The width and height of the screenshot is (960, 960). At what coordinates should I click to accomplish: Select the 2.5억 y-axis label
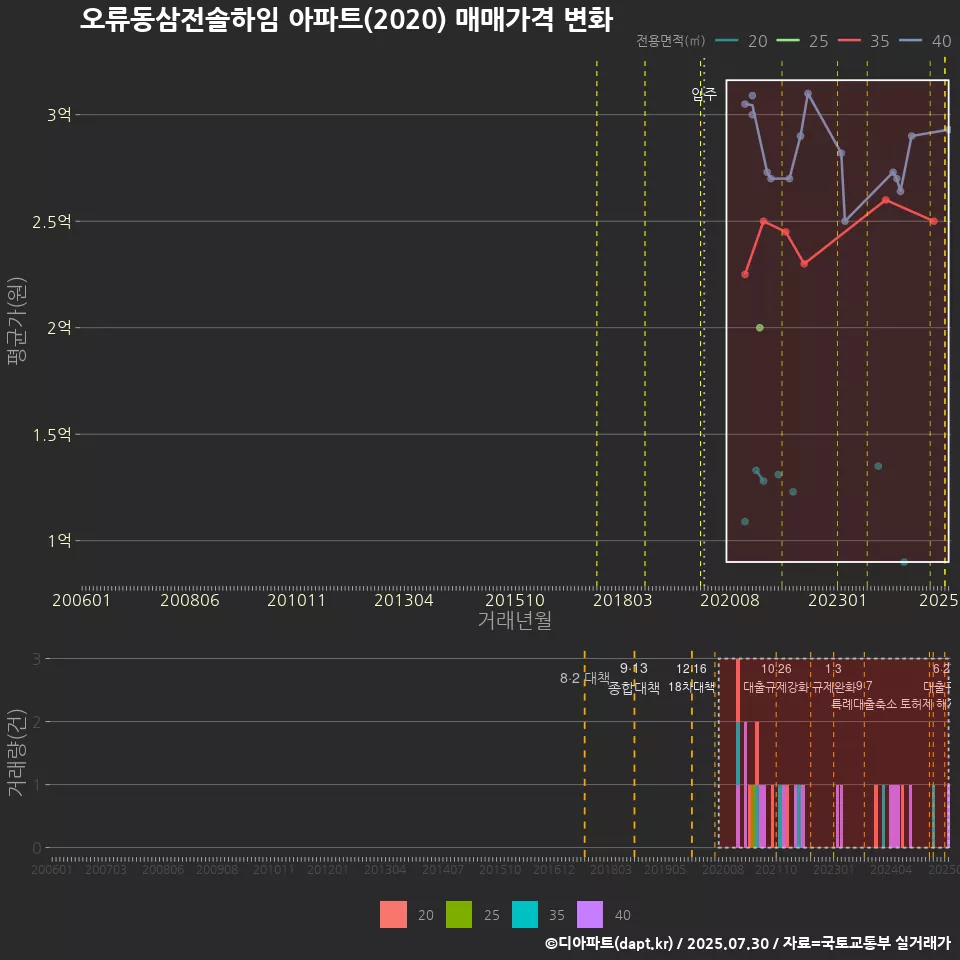pos(52,222)
